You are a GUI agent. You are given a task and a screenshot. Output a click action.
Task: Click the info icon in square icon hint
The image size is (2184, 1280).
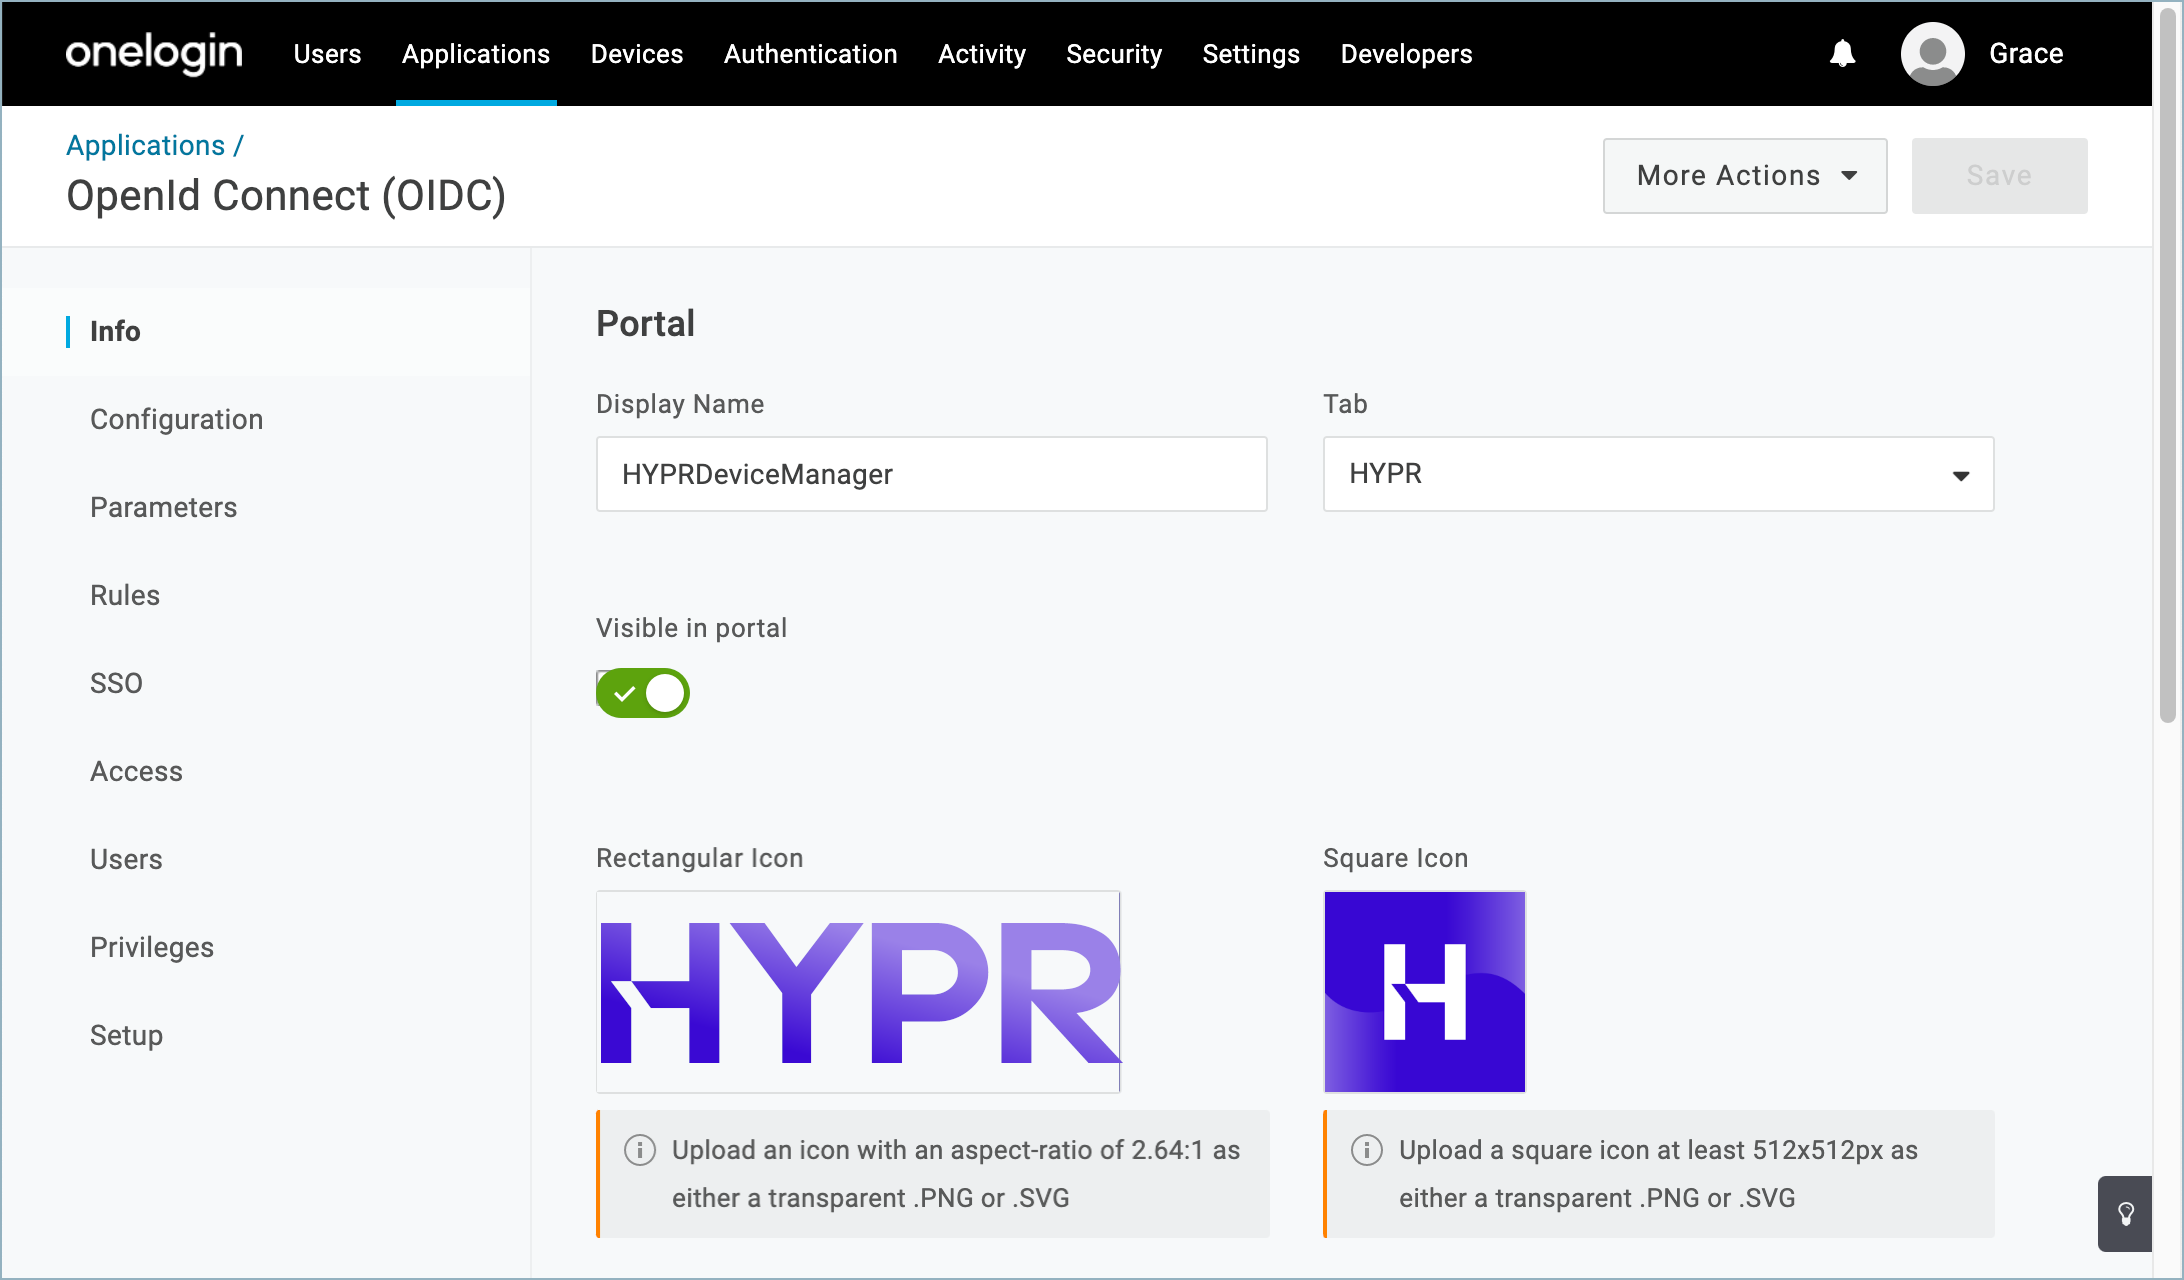tap(1367, 1150)
